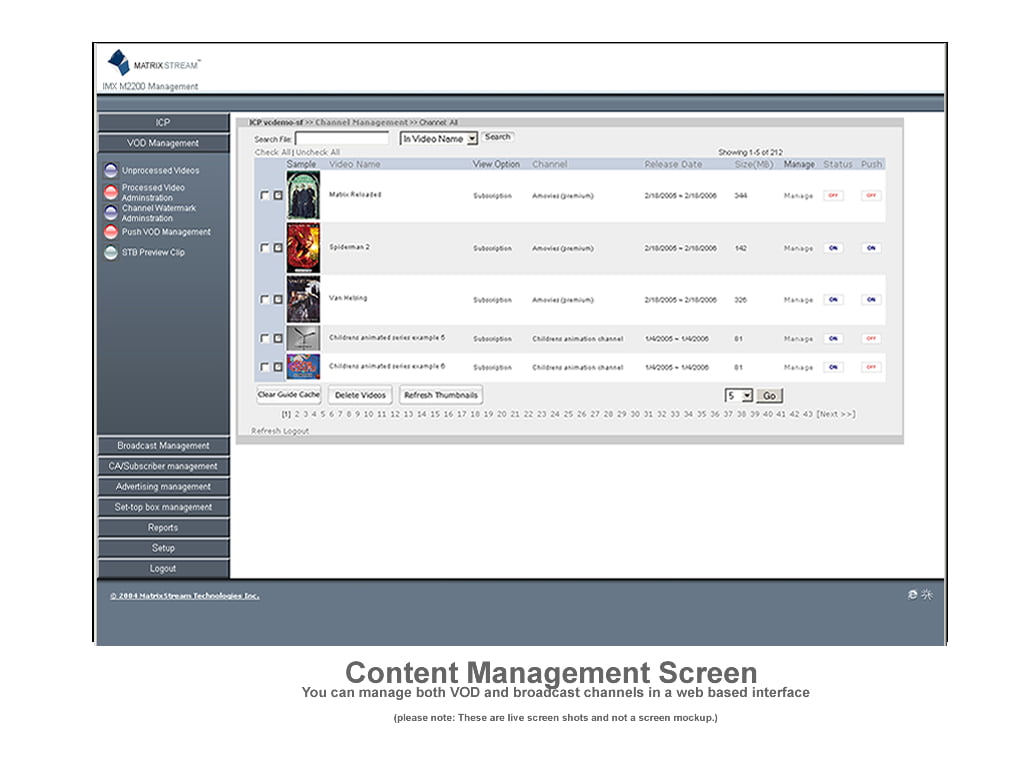Open Broadcast Management section
Image resolution: width=1024 pixels, height=768 pixels.
pos(163,445)
